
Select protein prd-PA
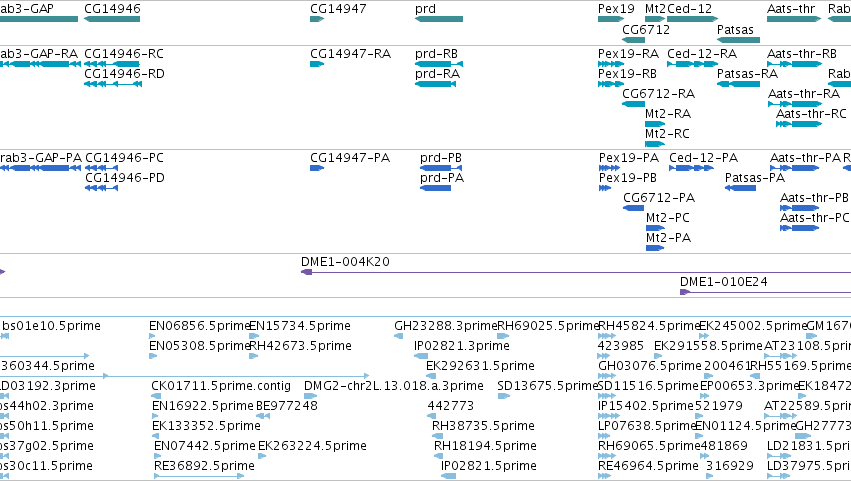coord(435,188)
